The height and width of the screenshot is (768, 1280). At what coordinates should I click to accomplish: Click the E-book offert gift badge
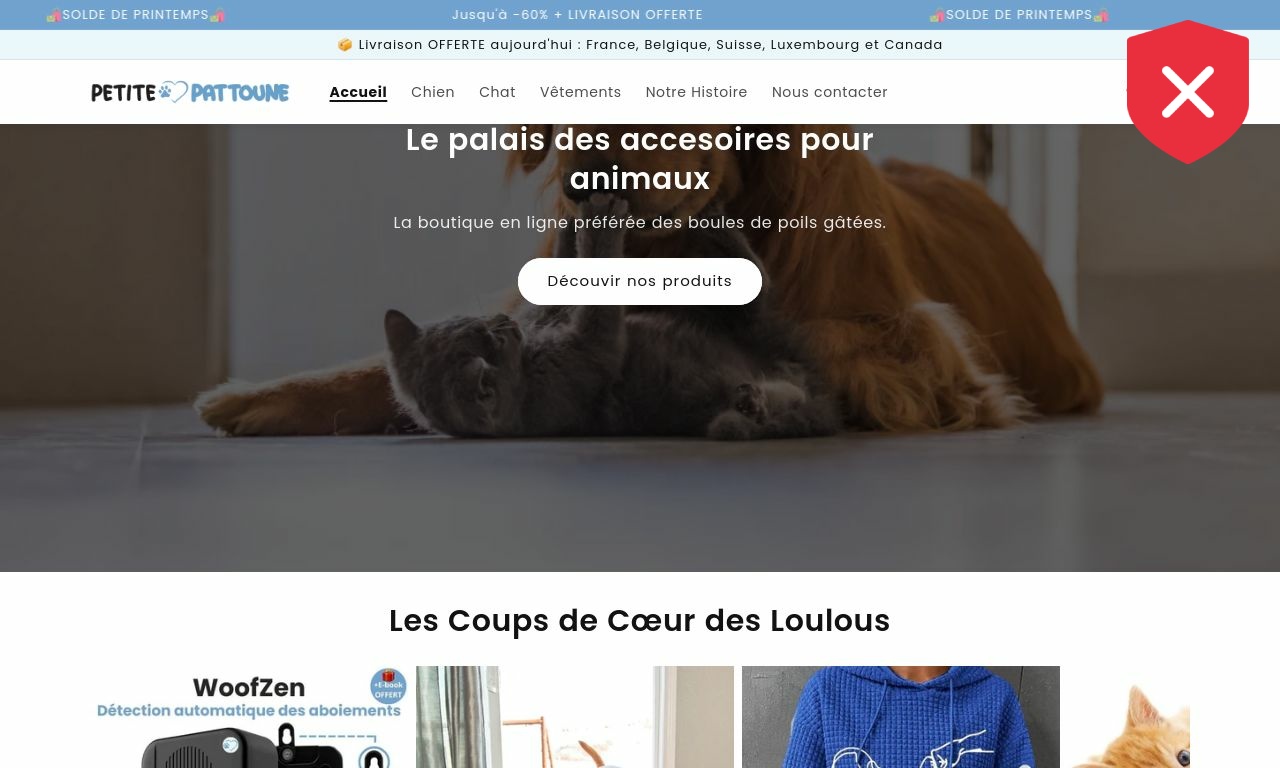(388, 686)
